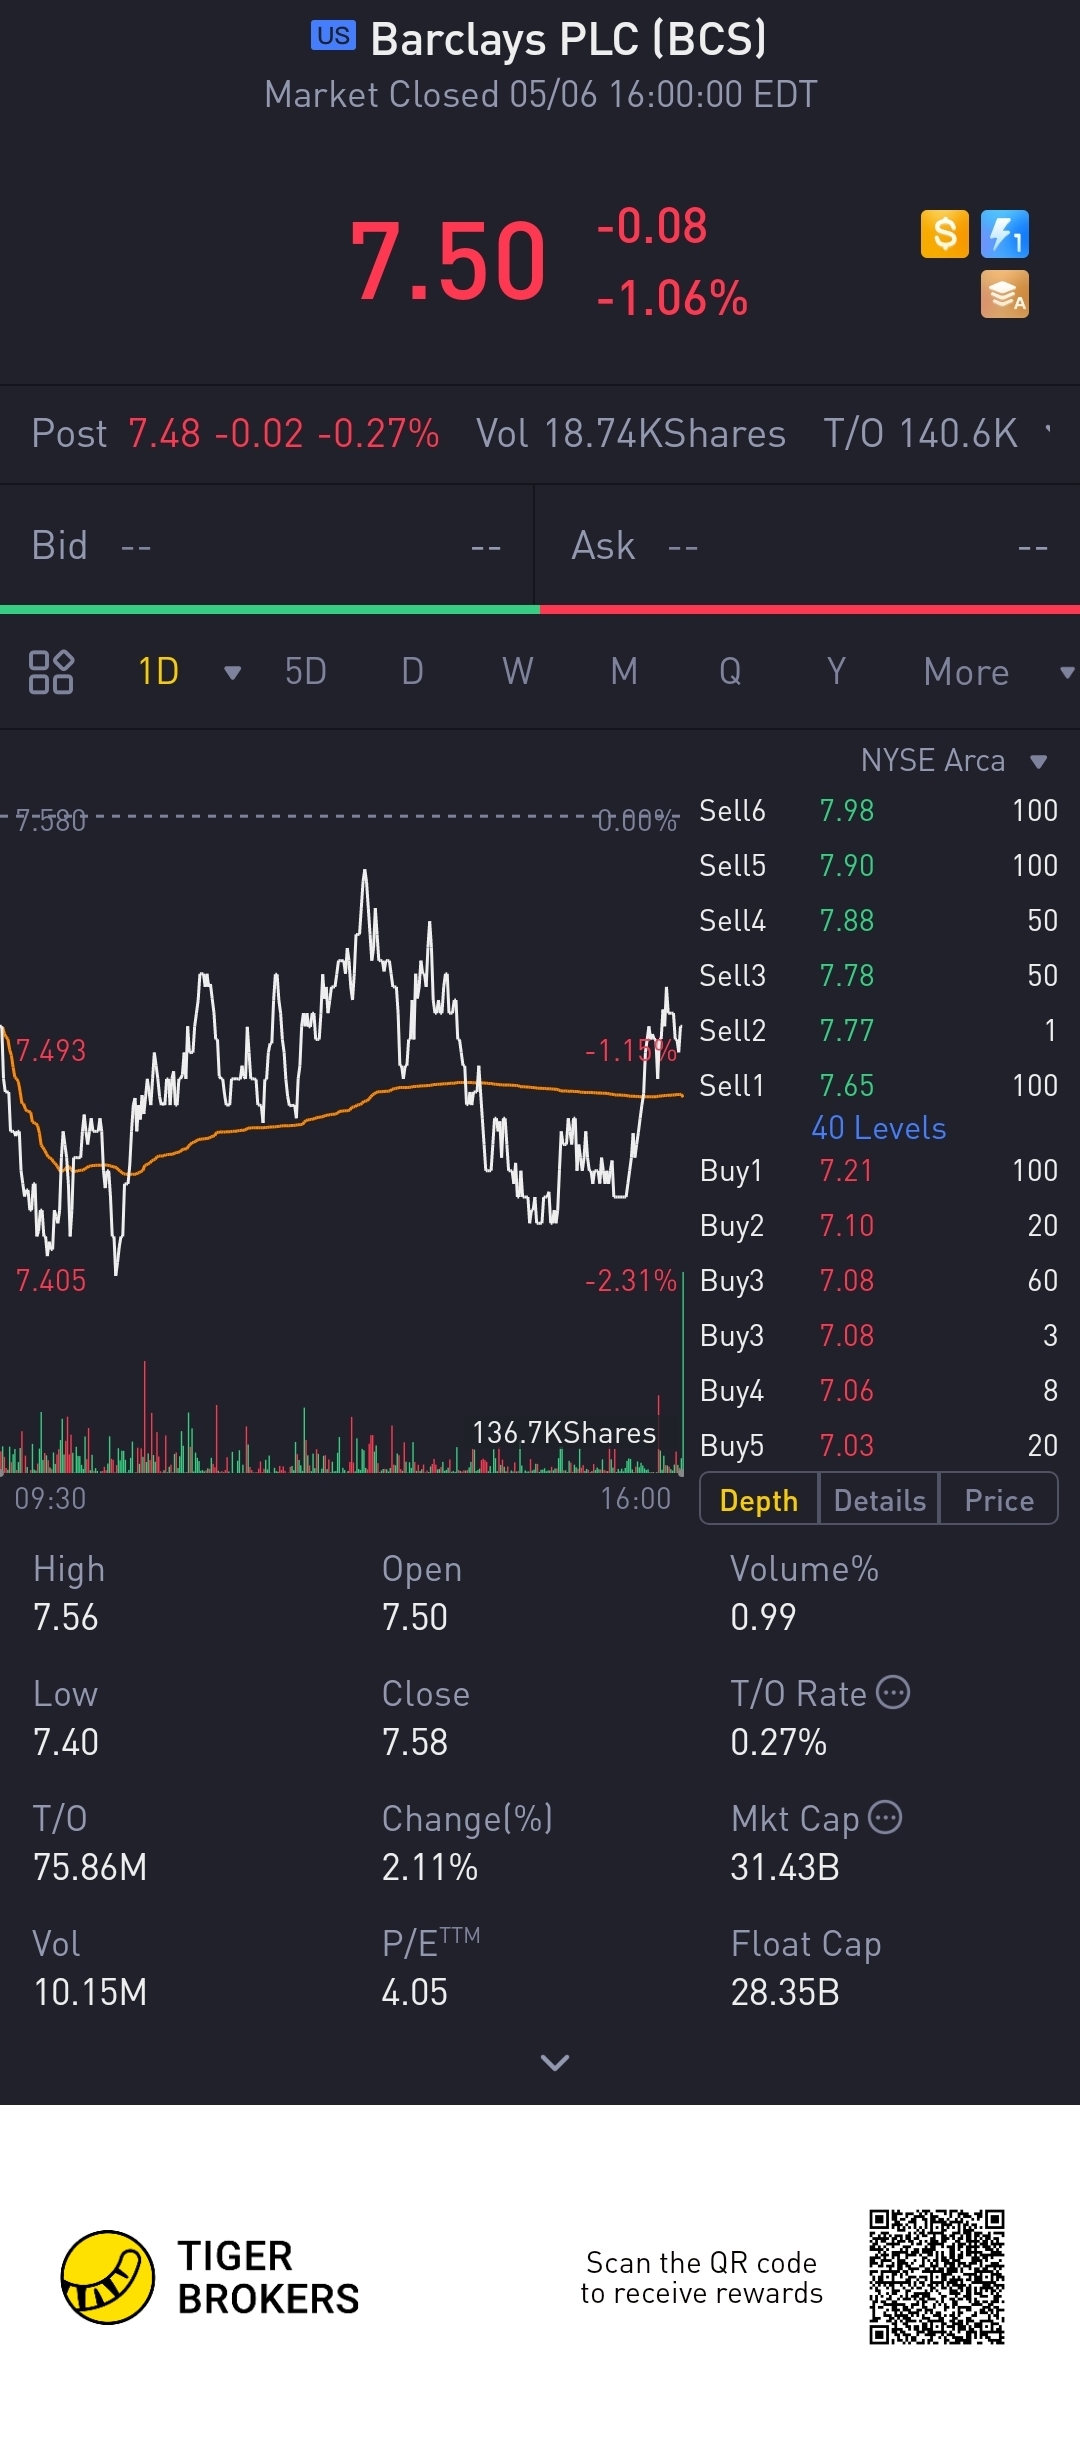The image size is (1080, 2450).
Task: Tap the Float Cap 28.35B stat
Action: [x=806, y=1968]
